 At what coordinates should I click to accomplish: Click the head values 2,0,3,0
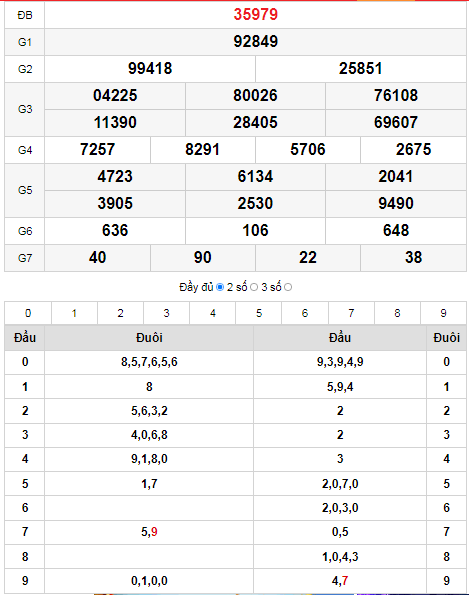(340, 508)
